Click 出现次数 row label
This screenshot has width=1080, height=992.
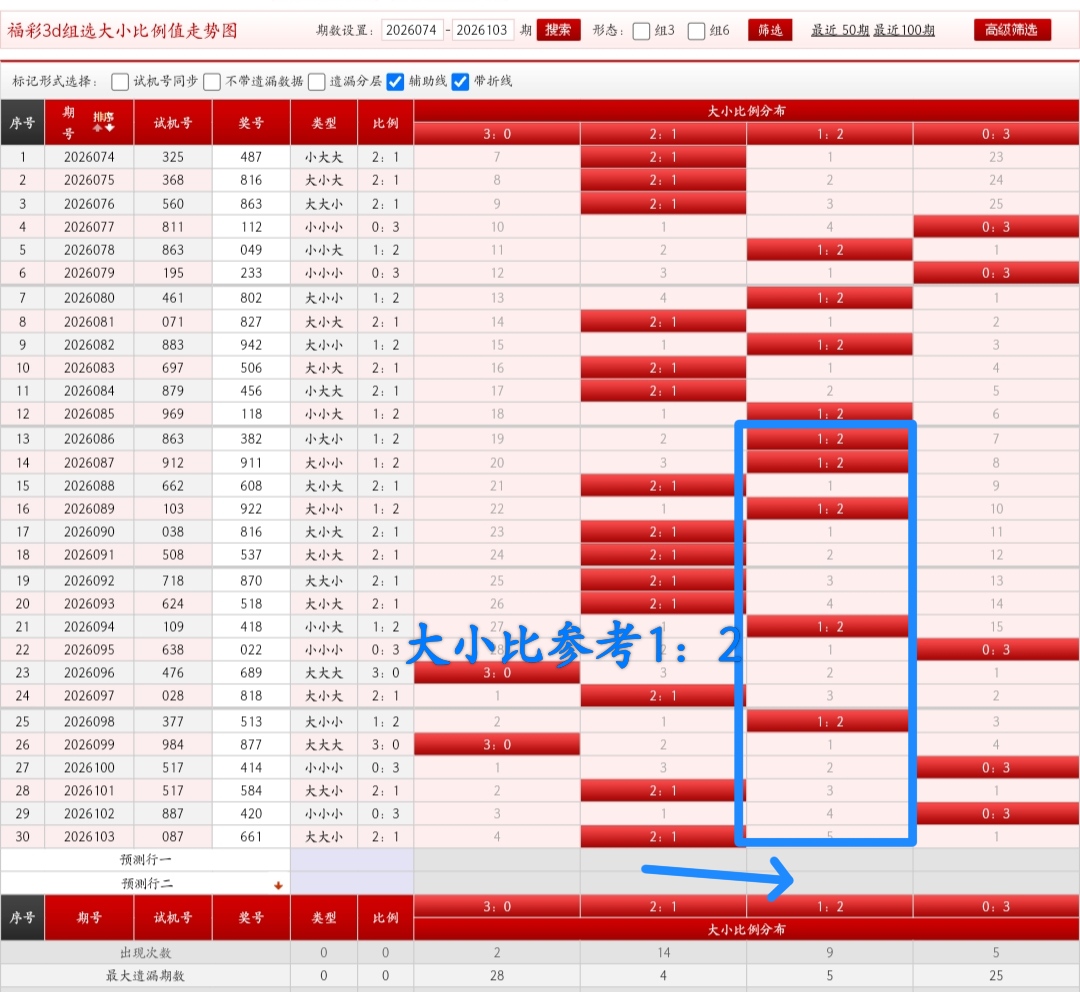click(x=145, y=953)
